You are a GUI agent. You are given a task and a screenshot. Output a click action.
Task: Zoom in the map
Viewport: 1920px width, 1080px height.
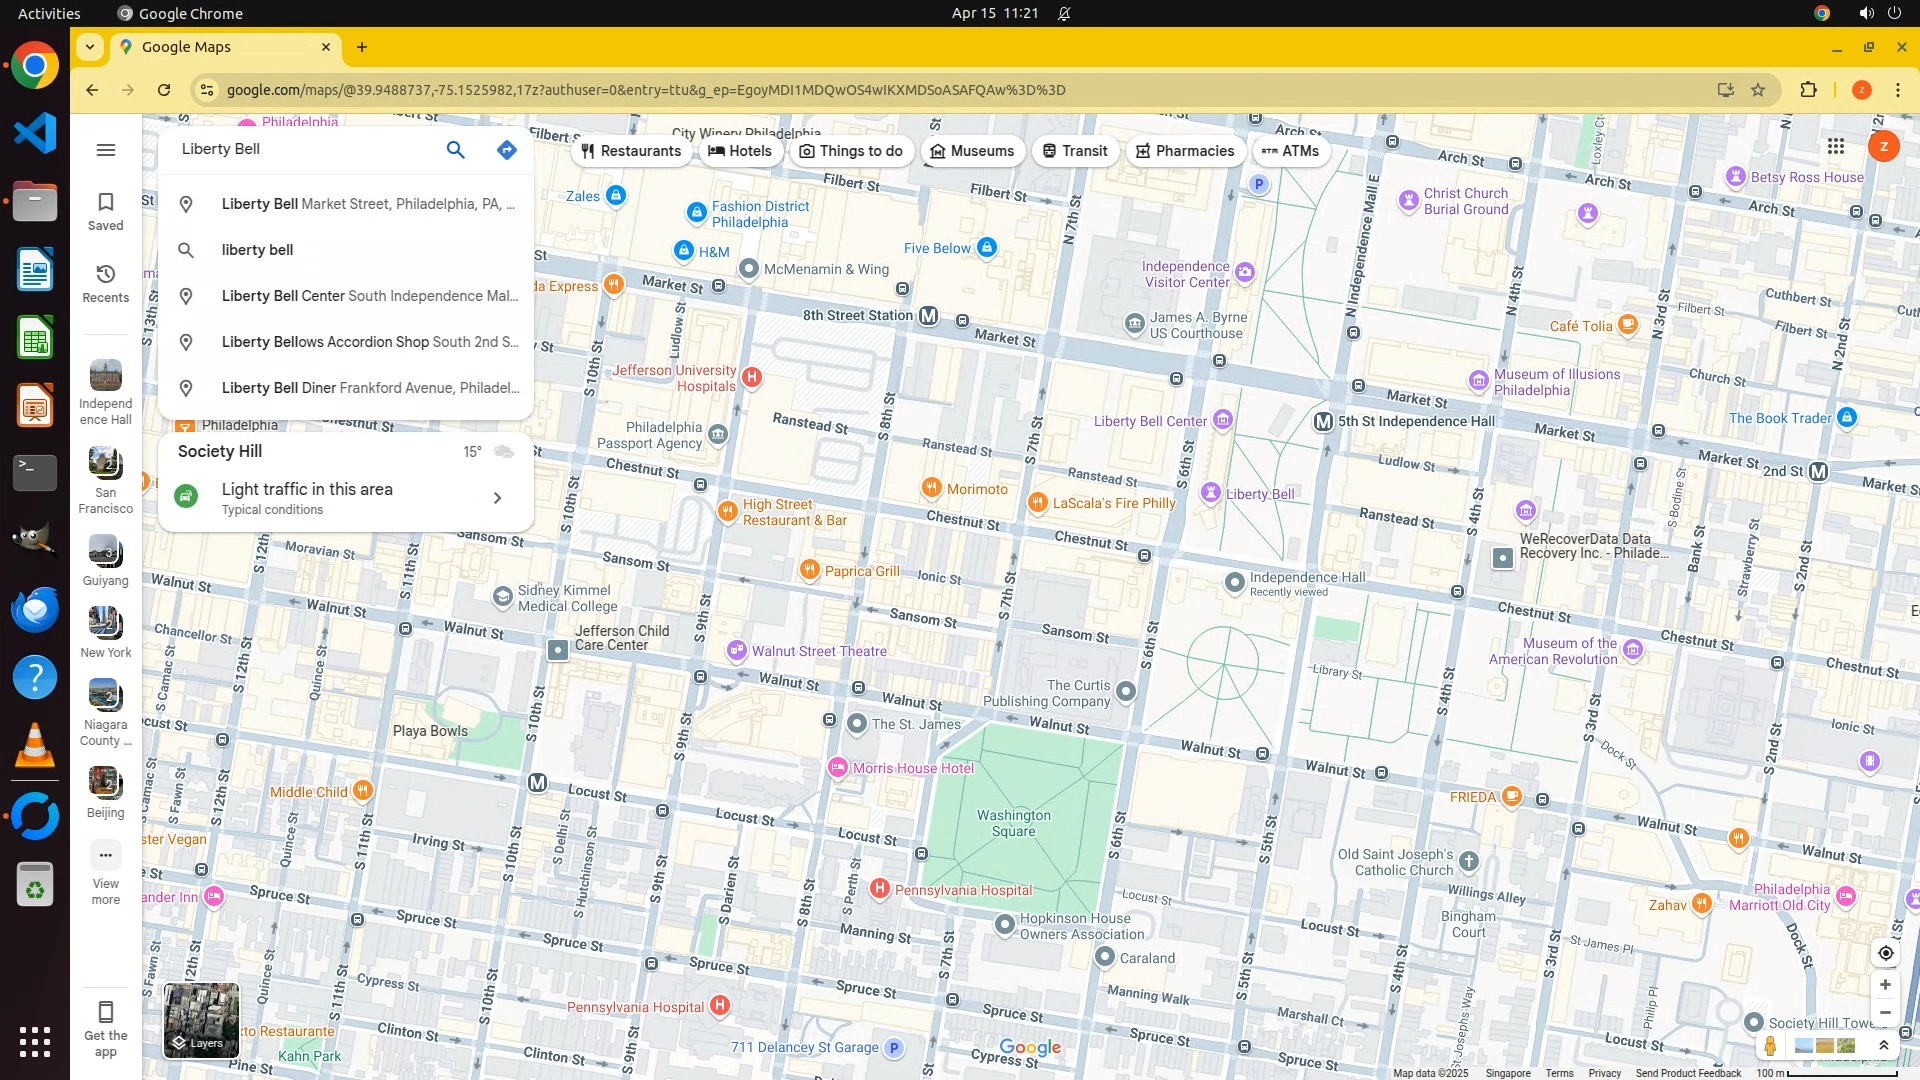tap(1885, 985)
